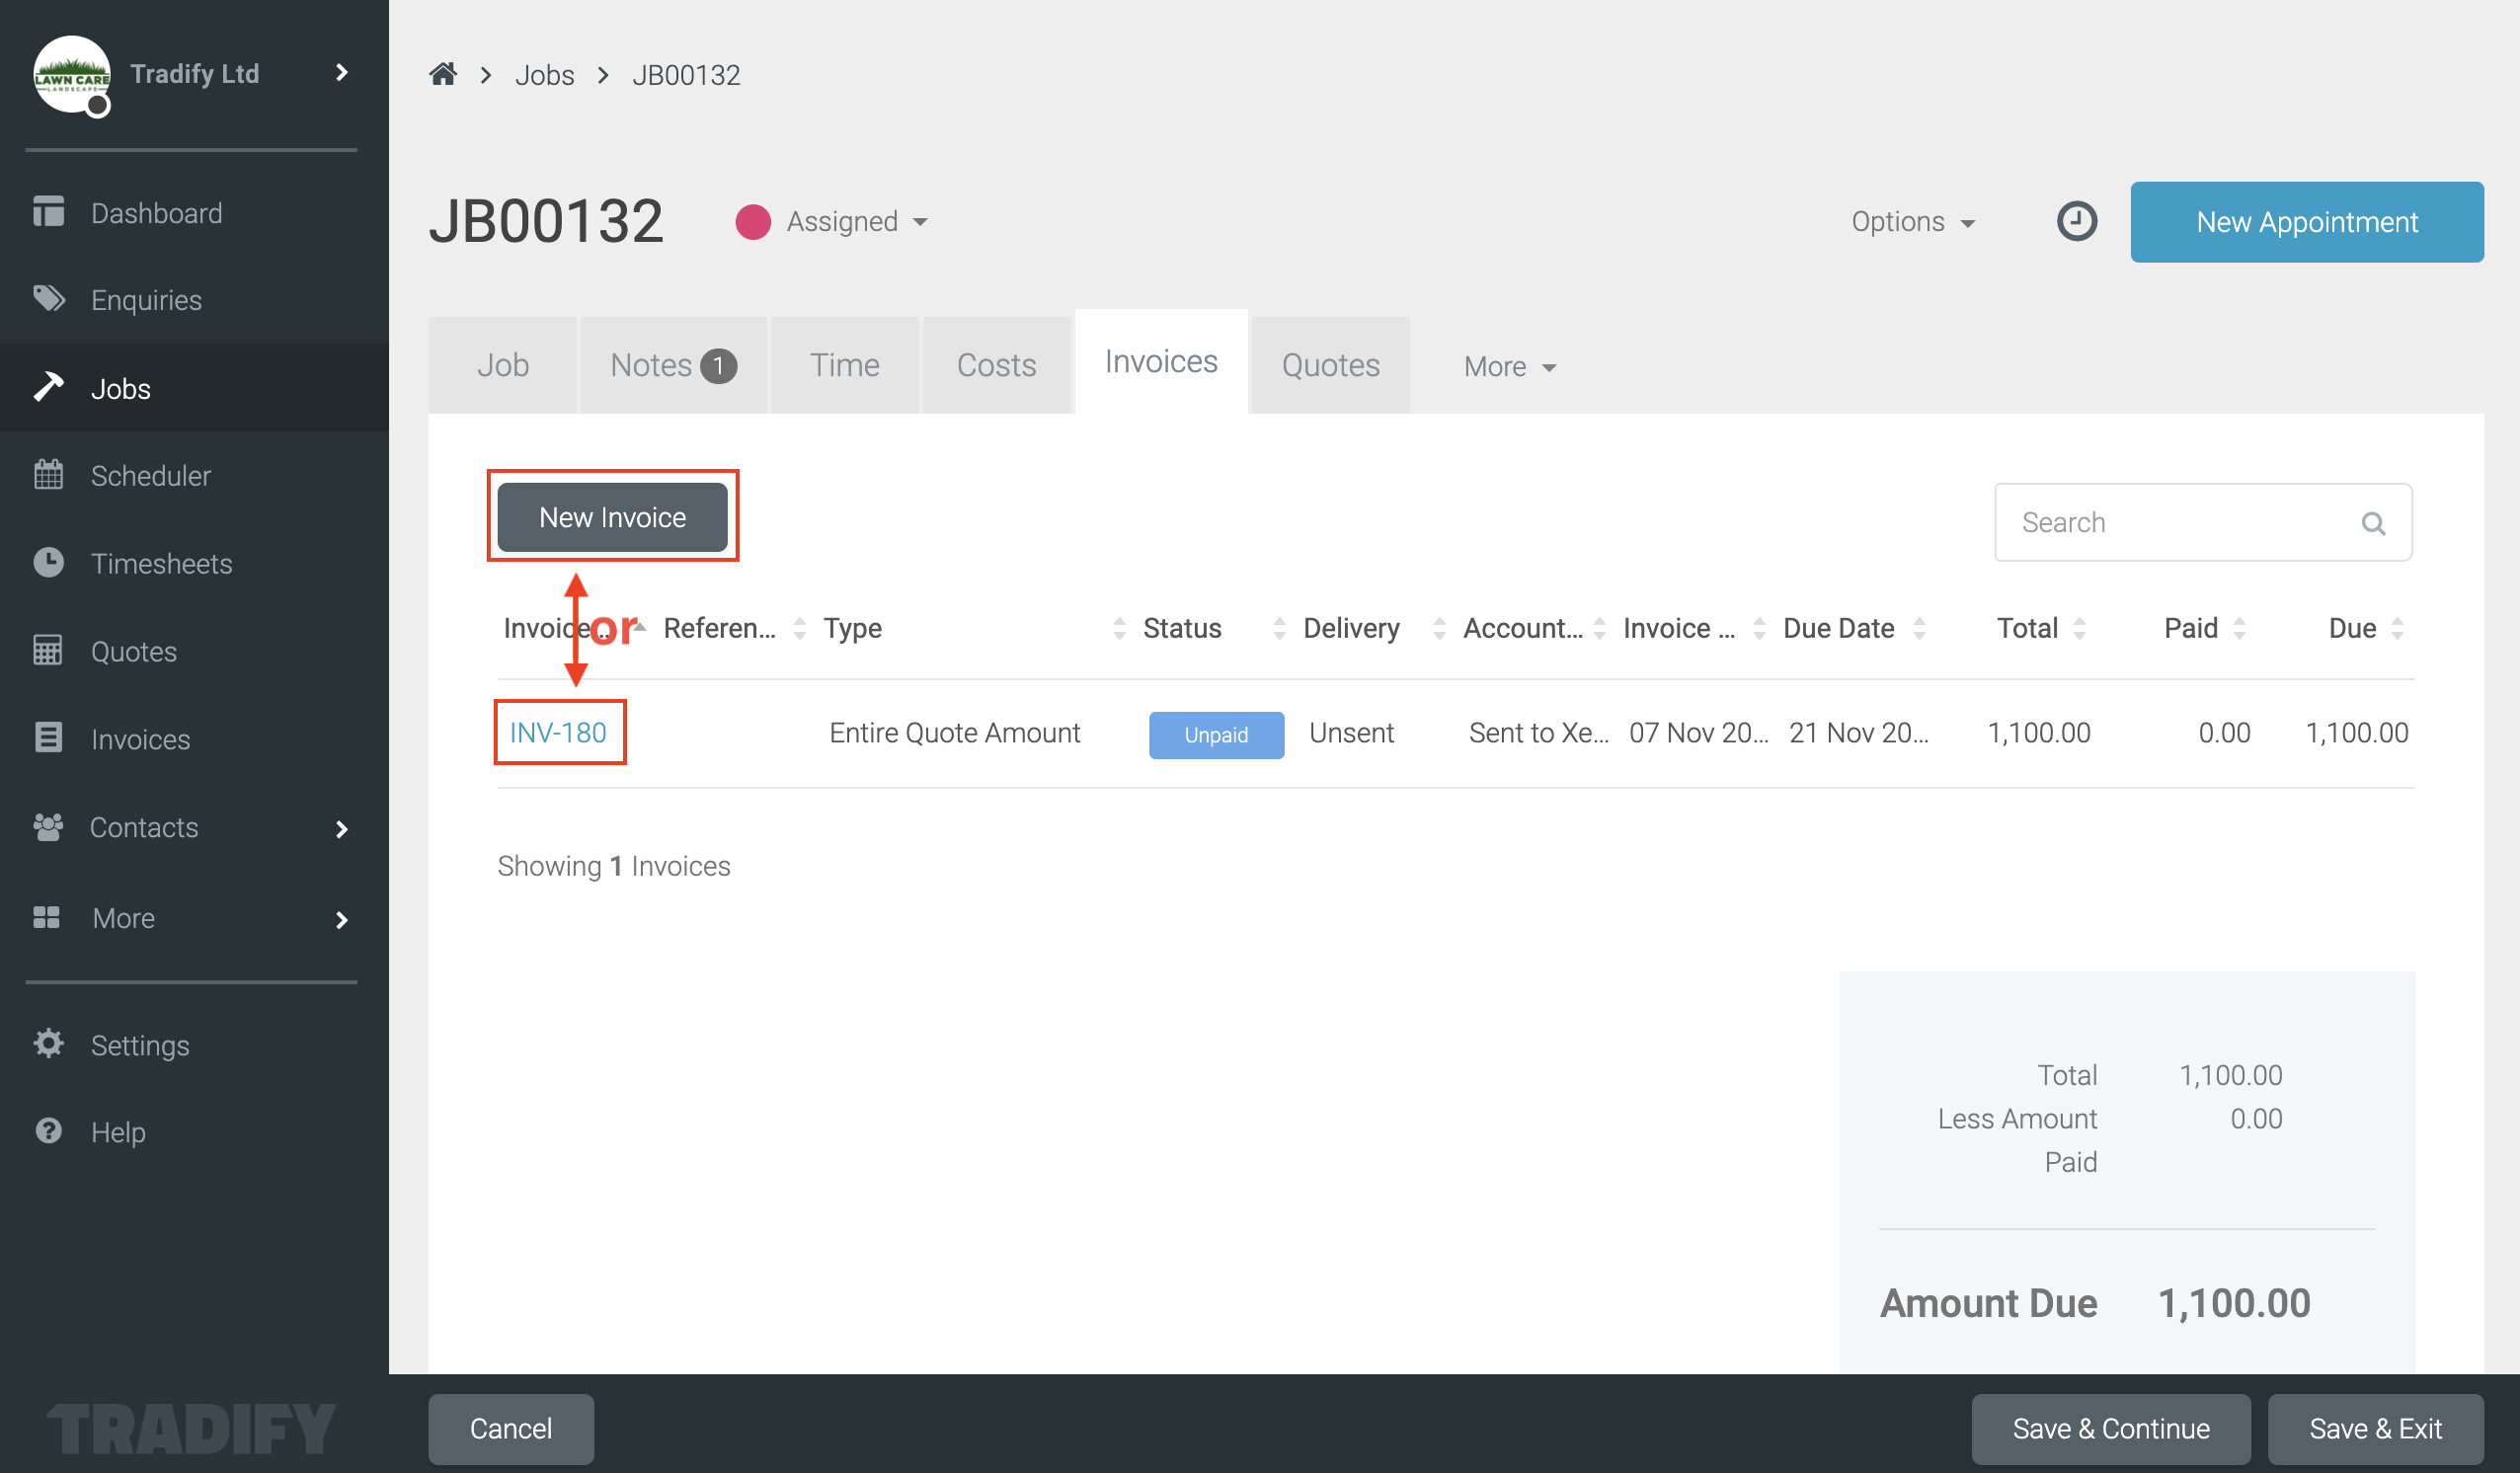
Task: Select the Timesheets clock icon
Action: tap(48, 563)
